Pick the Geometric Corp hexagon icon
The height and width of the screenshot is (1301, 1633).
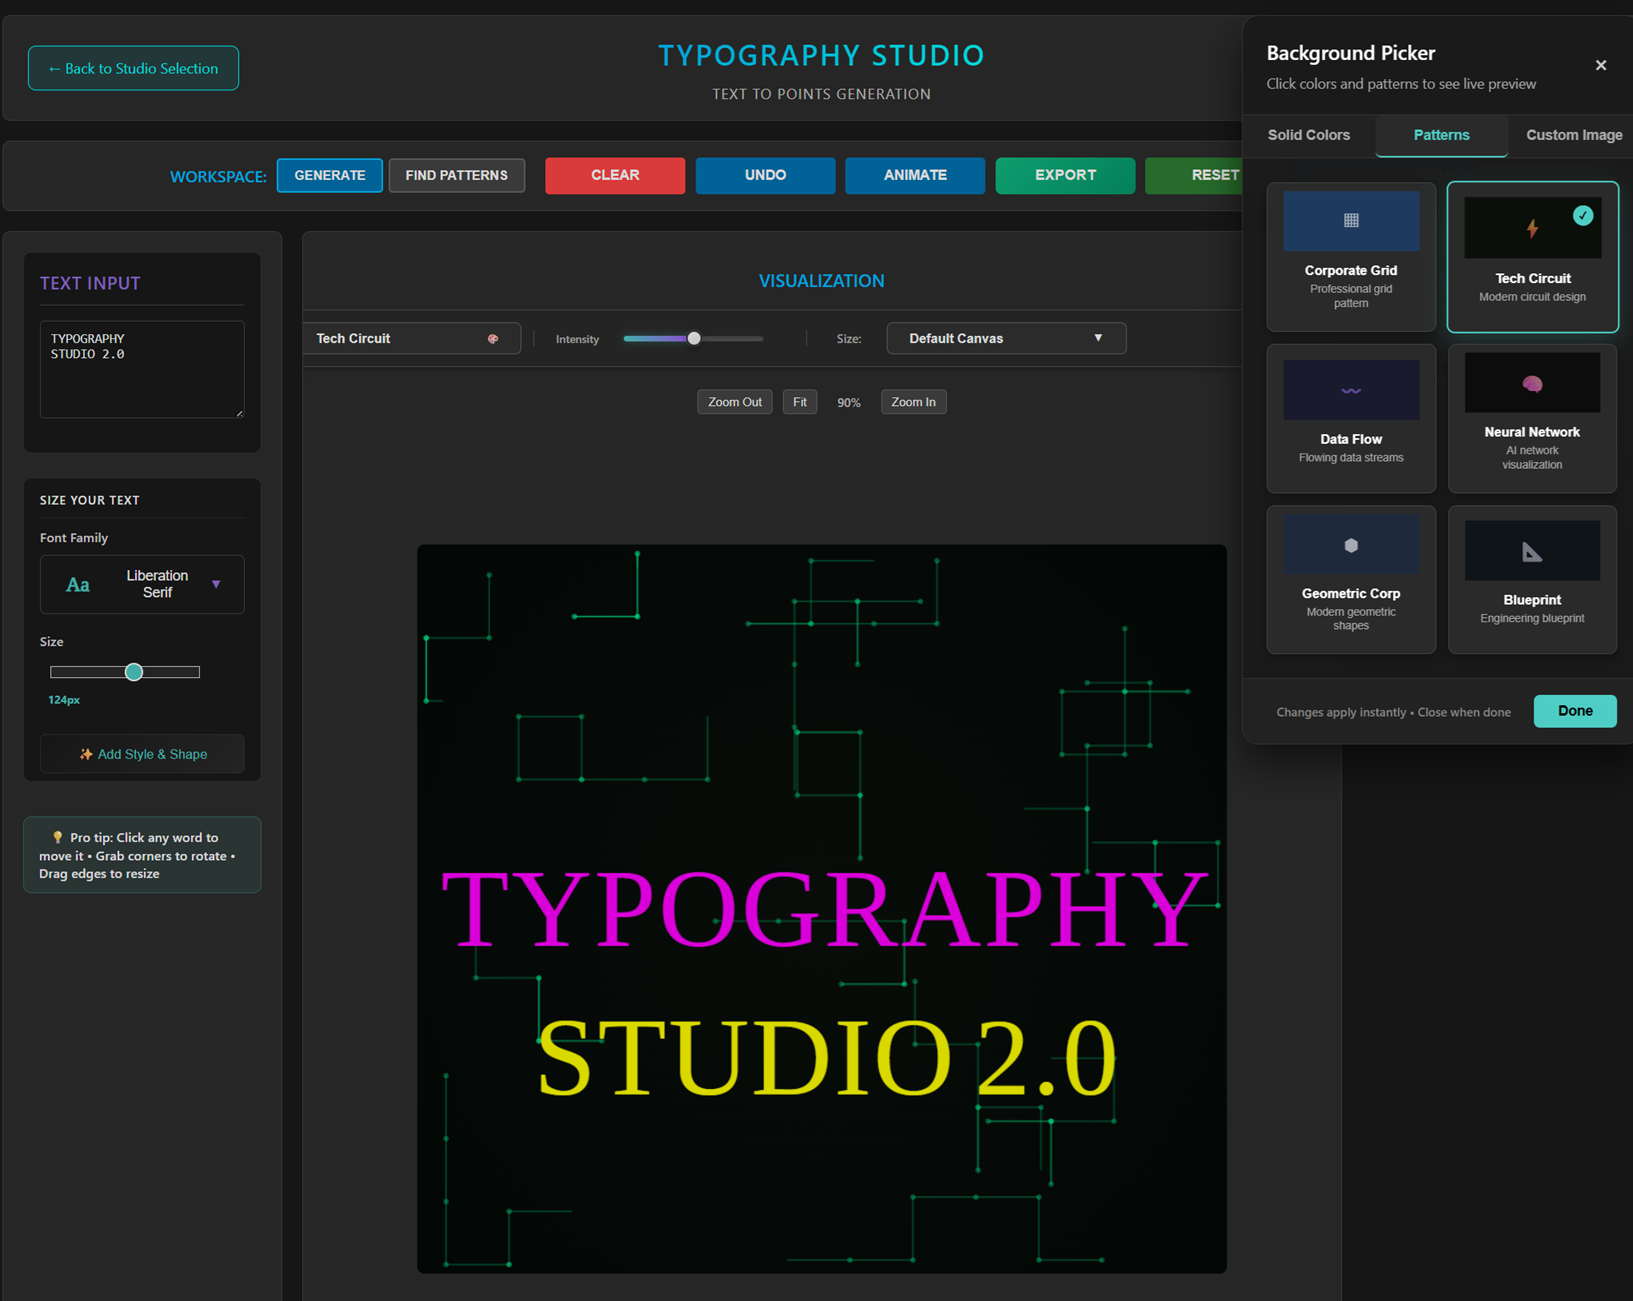click(1350, 545)
